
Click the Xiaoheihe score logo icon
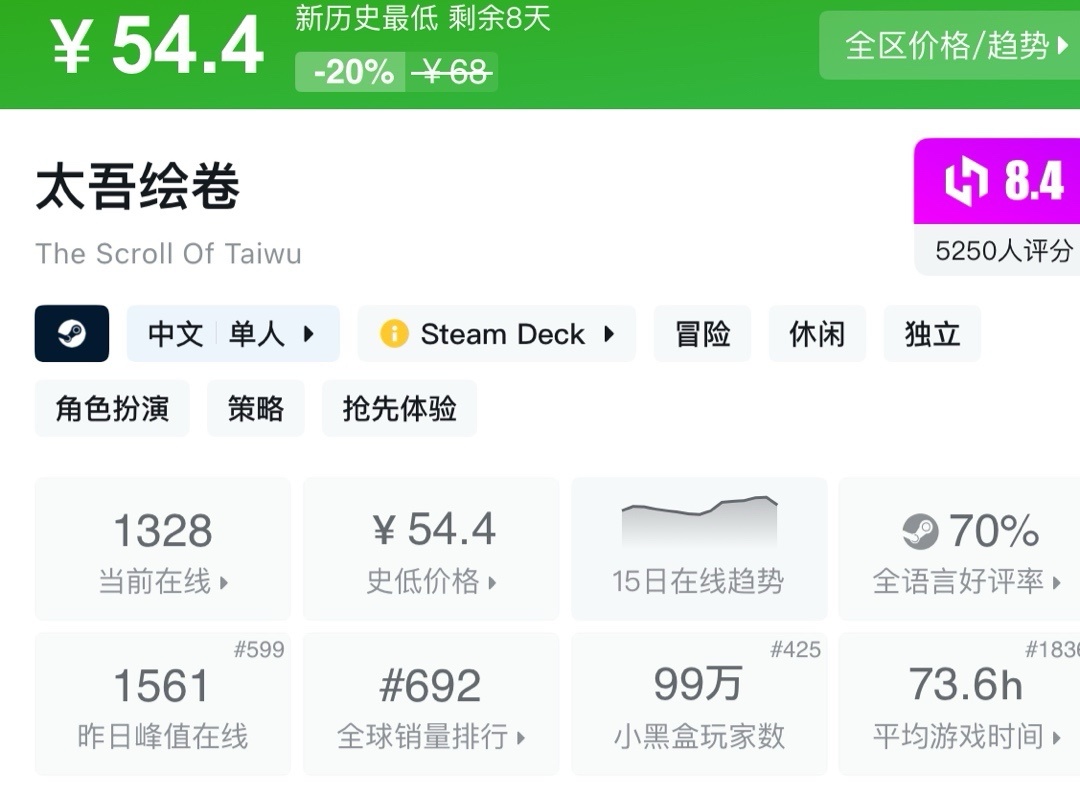pos(967,182)
